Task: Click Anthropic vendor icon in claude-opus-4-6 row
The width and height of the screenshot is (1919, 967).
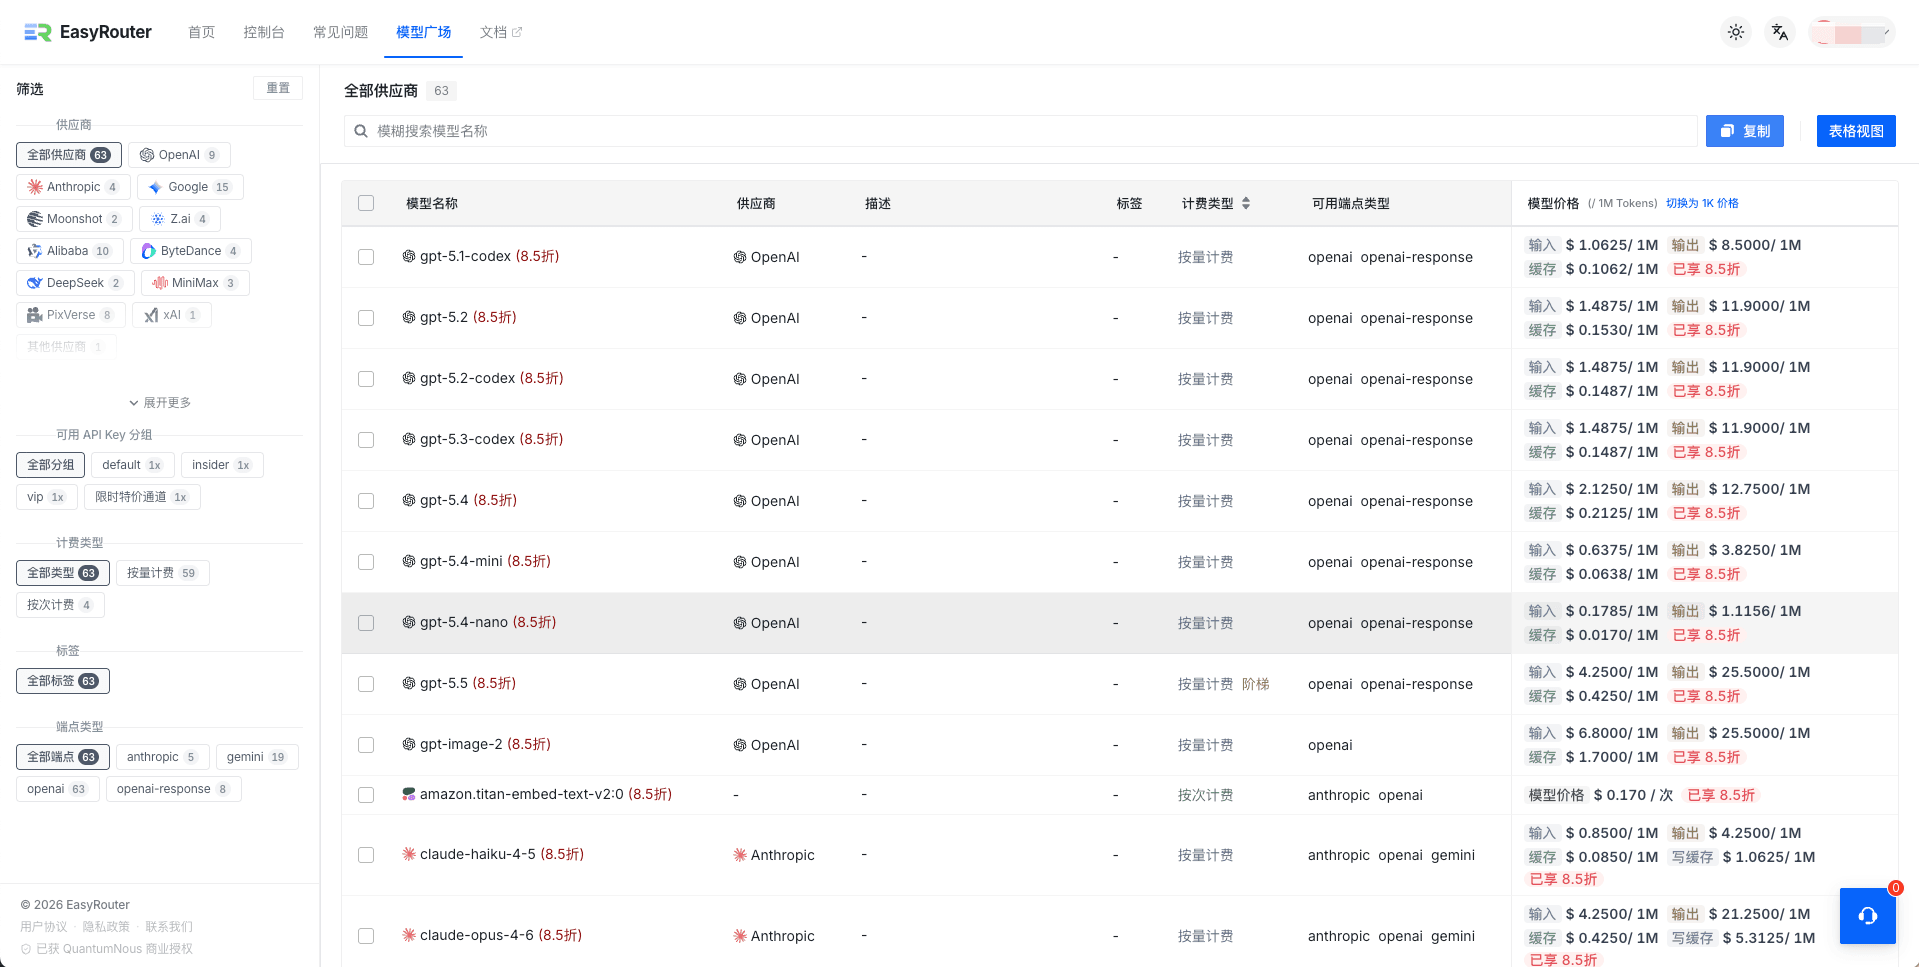Action: click(x=740, y=936)
